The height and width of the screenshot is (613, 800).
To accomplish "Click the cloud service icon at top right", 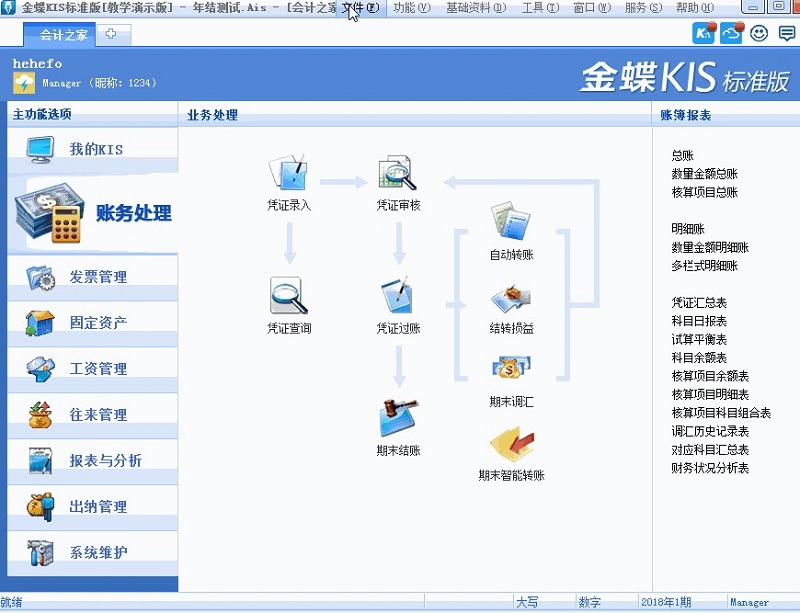I will tap(731, 34).
